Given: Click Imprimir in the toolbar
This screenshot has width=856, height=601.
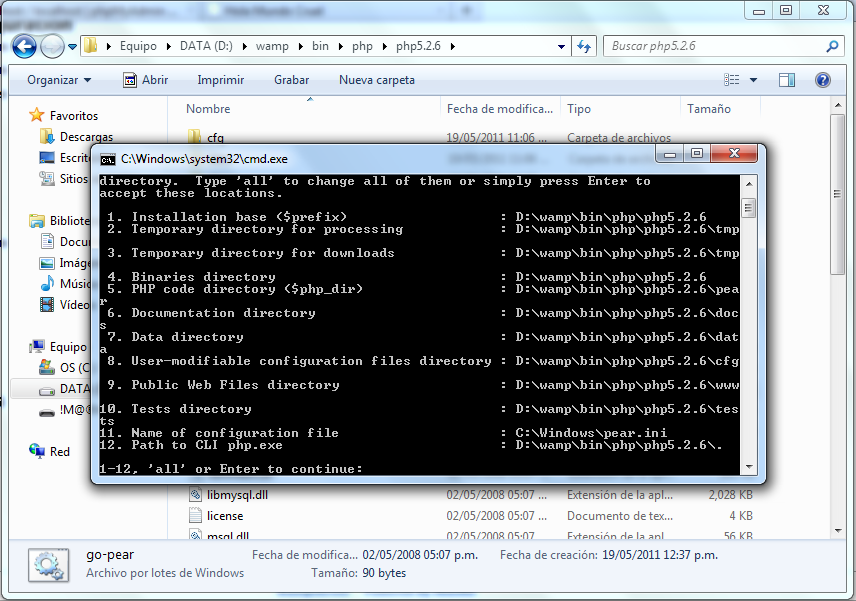Looking at the screenshot, I should (x=220, y=80).
